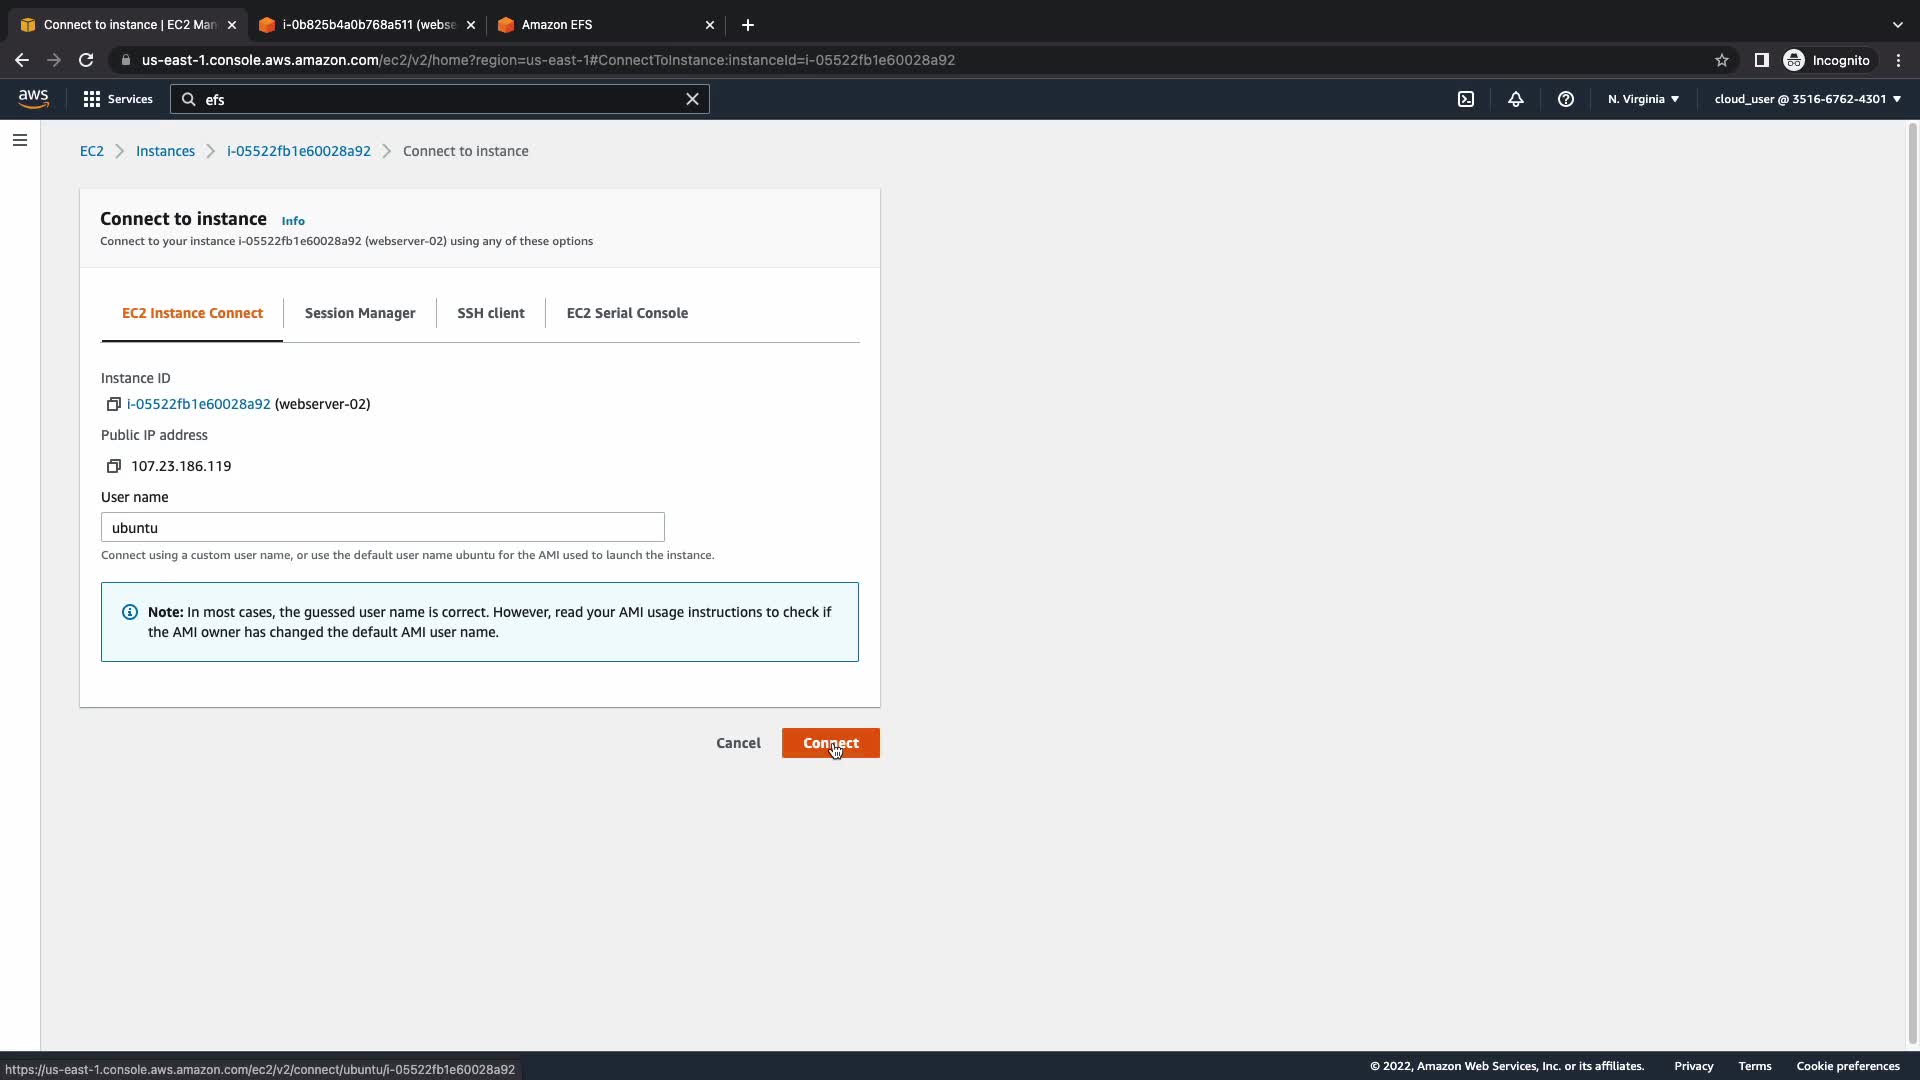
Task: Click the User name input field
Action: tap(382, 528)
